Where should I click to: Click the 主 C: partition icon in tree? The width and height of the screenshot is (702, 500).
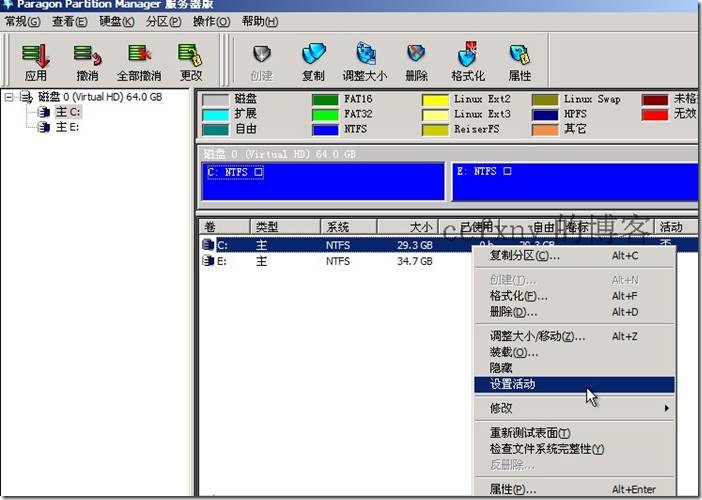click(x=43, y=112)
